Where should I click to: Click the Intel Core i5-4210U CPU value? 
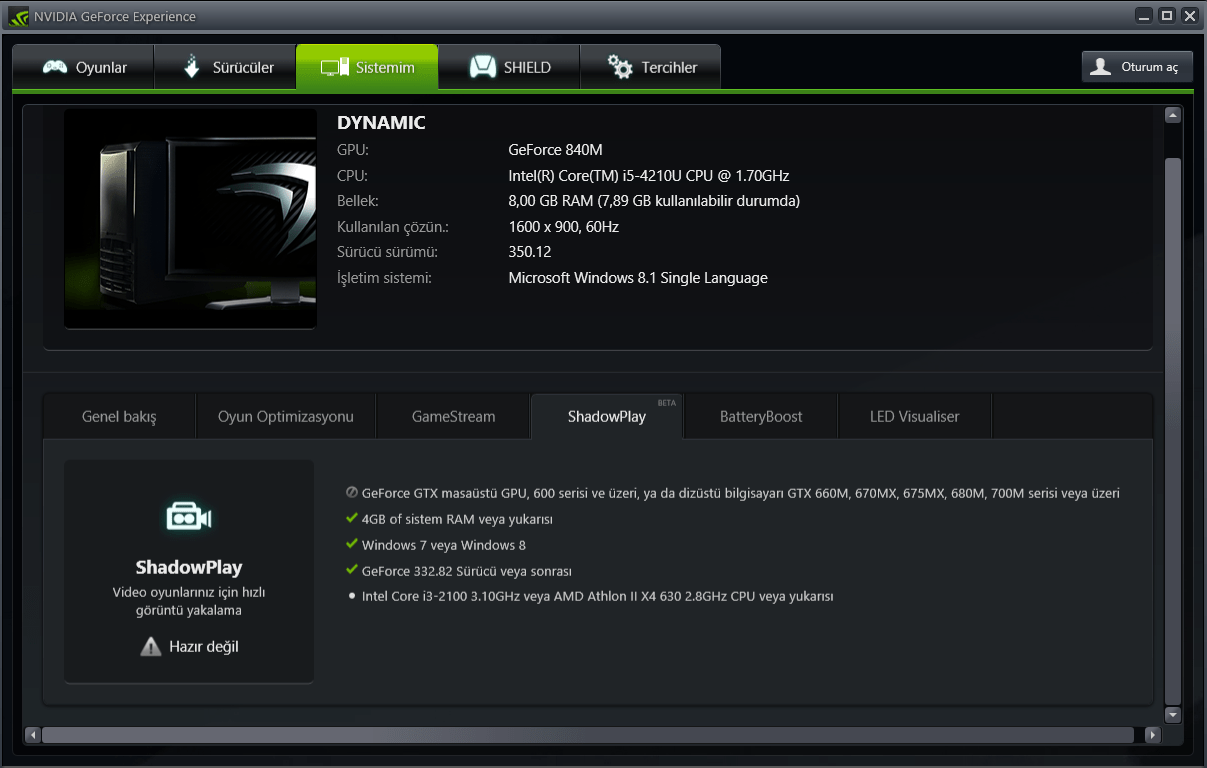[649, 176]
